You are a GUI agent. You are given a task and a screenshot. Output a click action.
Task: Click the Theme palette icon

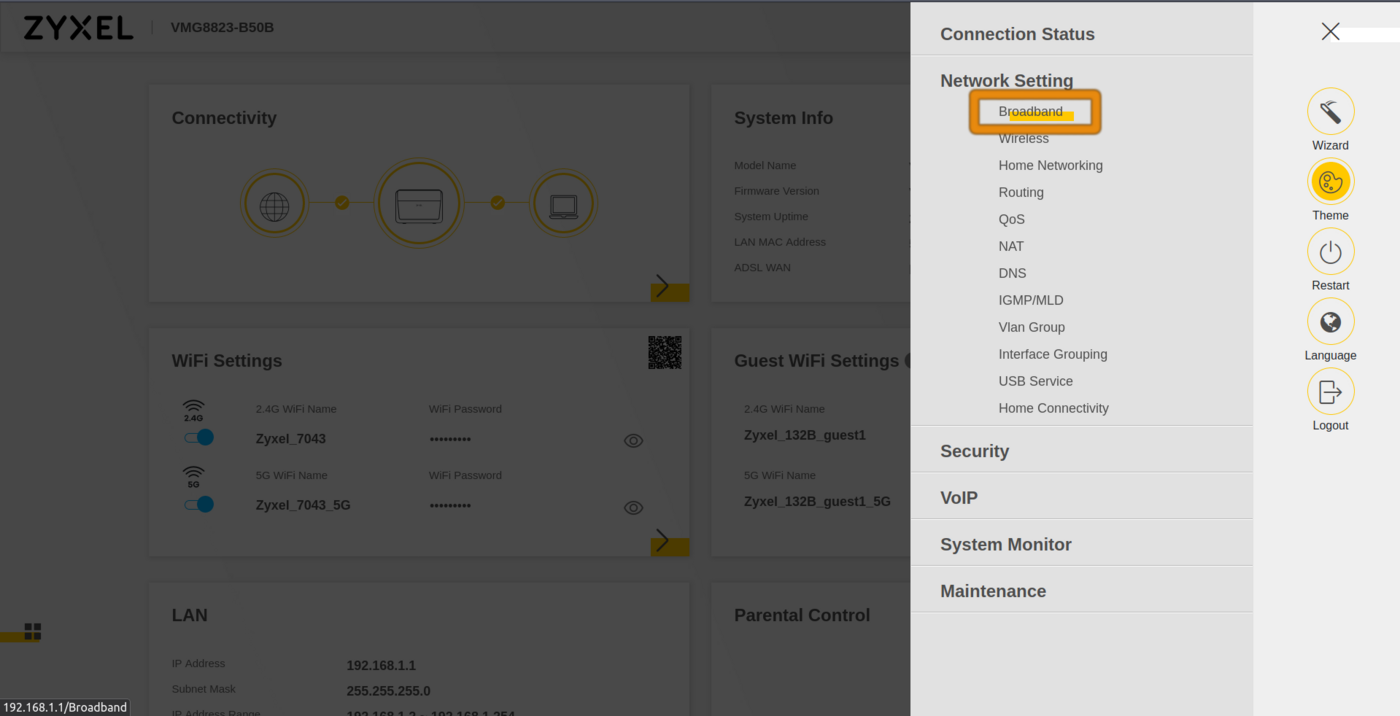click(x=1330, y=182)
